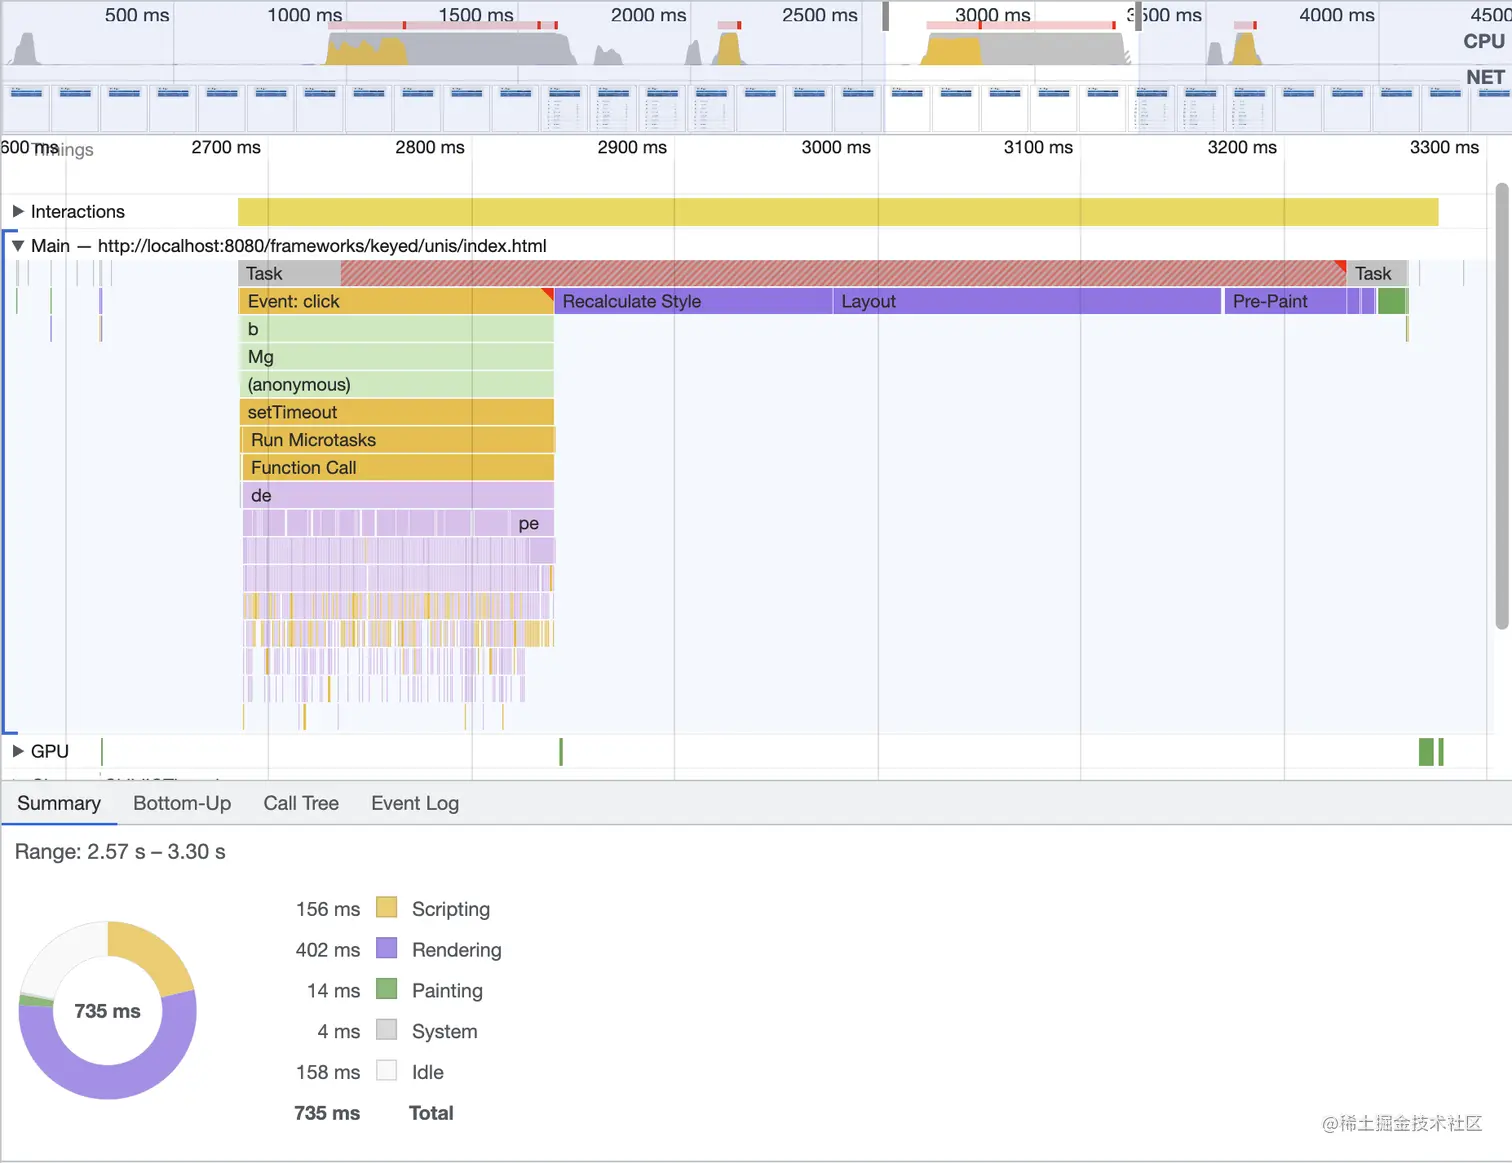Click the 'Rendering' legend label

(457, 950)
